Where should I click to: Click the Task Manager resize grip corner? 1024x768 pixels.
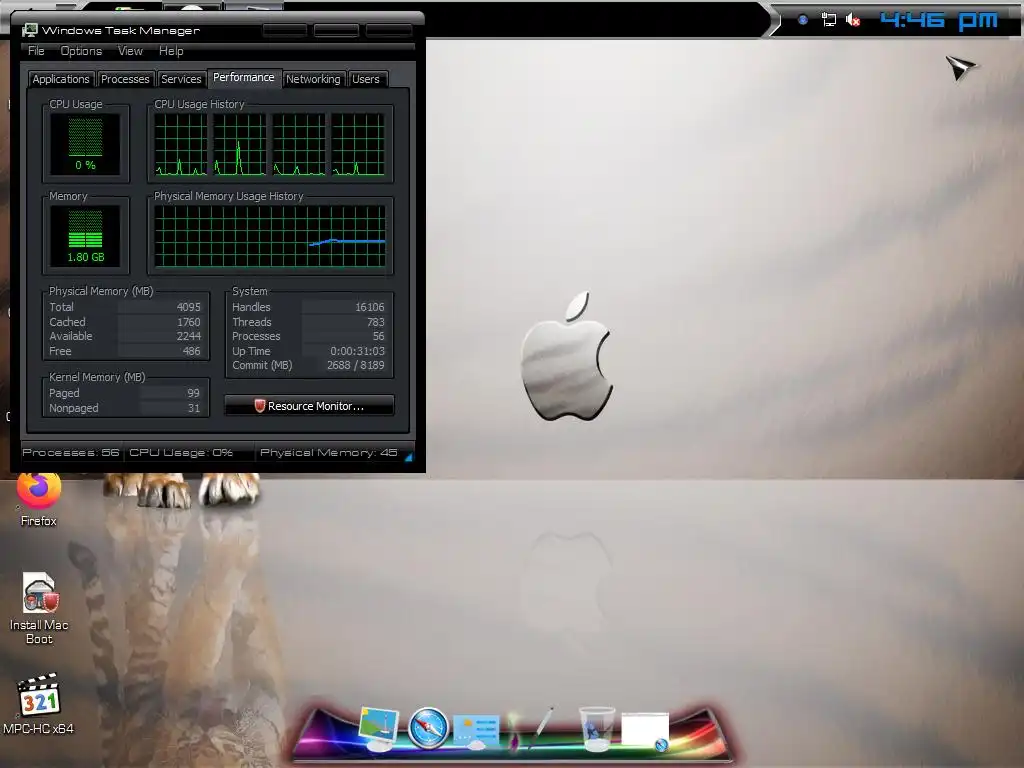pyautogui.click(x=408, y=458)
